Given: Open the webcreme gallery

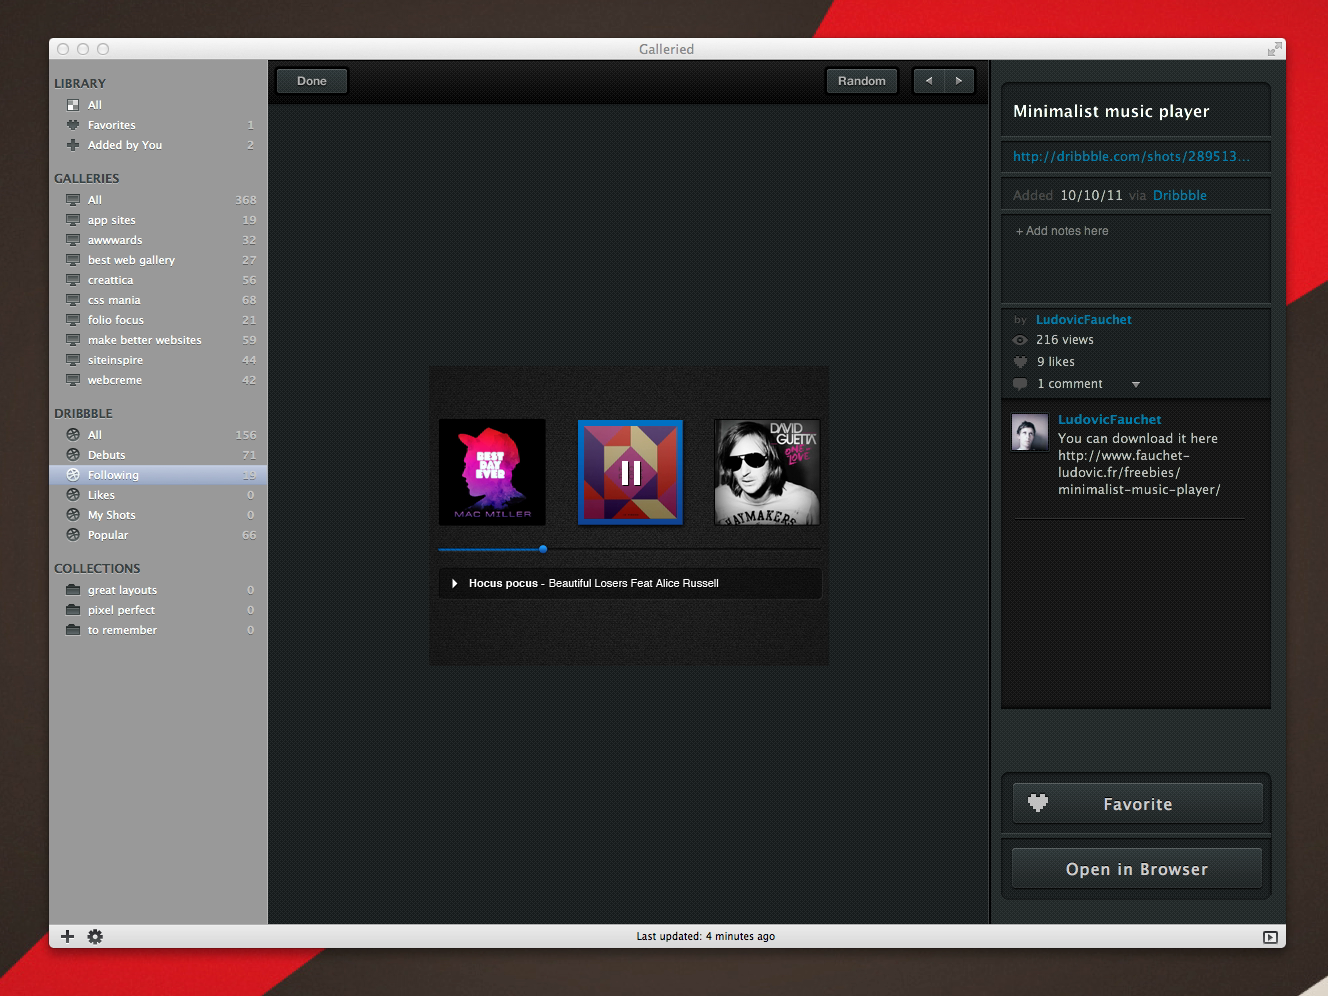Looking at the screenshot, I should (x=158, y=380).
